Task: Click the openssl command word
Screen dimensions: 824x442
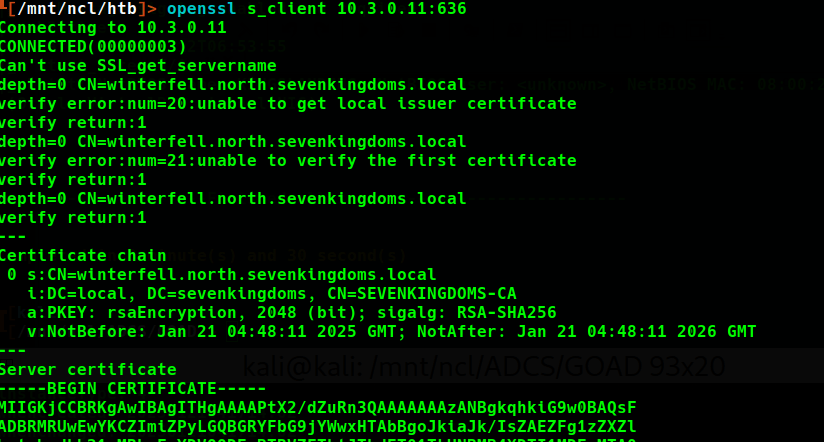Action: click(202, 9)
